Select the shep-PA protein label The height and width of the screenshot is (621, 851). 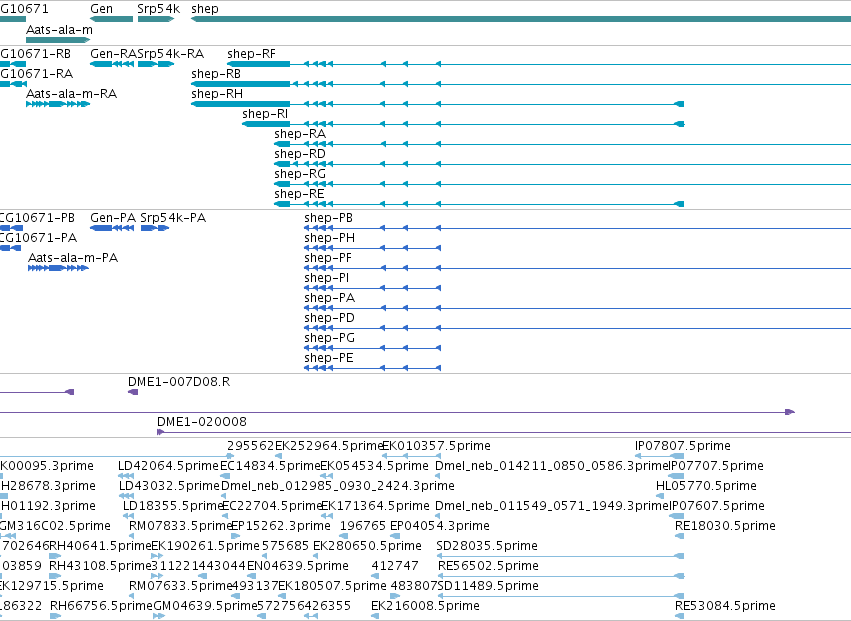pos(329,299)
